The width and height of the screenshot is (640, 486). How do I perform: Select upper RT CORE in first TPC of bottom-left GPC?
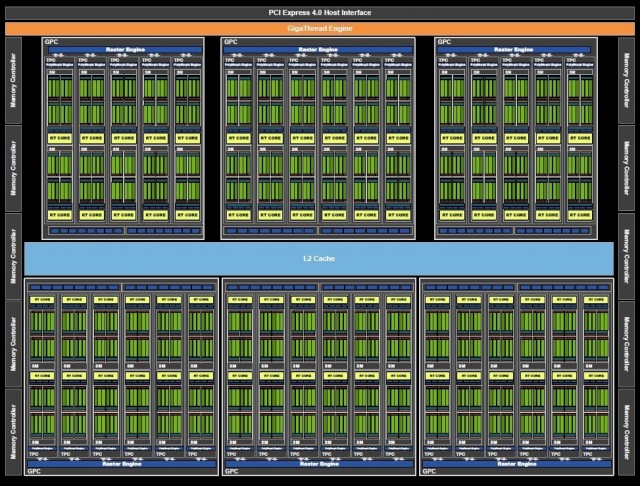[42, 300]
